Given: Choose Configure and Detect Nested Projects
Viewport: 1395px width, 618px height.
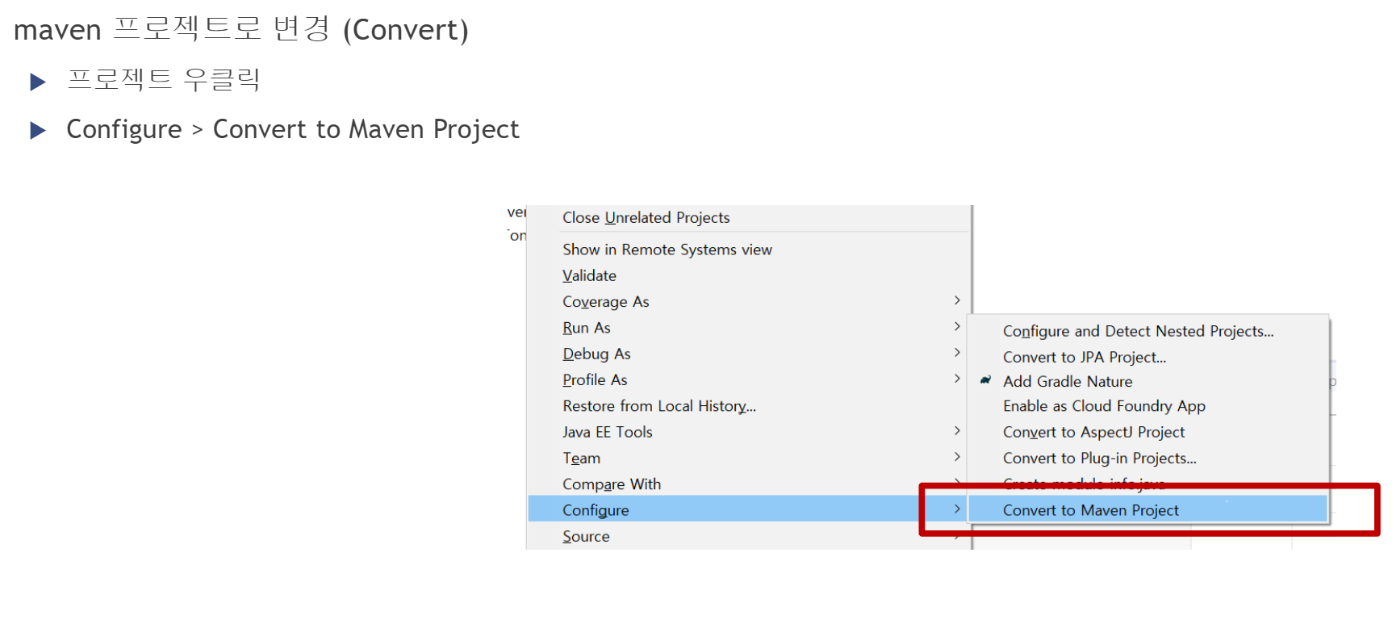Looking at the screenshot, I should tap(1150, 331).
